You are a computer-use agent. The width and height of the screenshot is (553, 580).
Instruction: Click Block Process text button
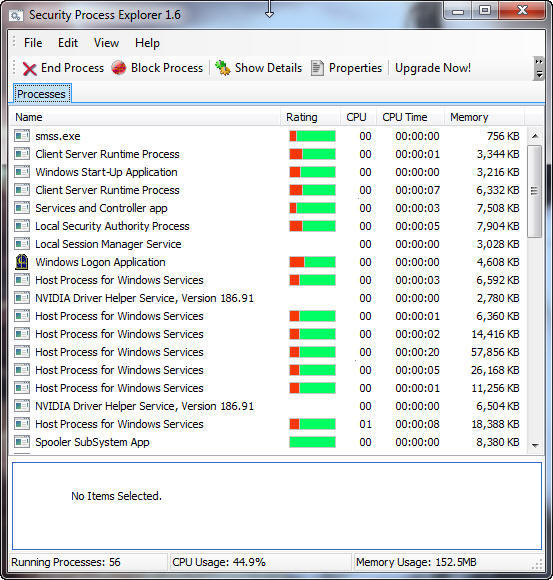pos(167,68)
